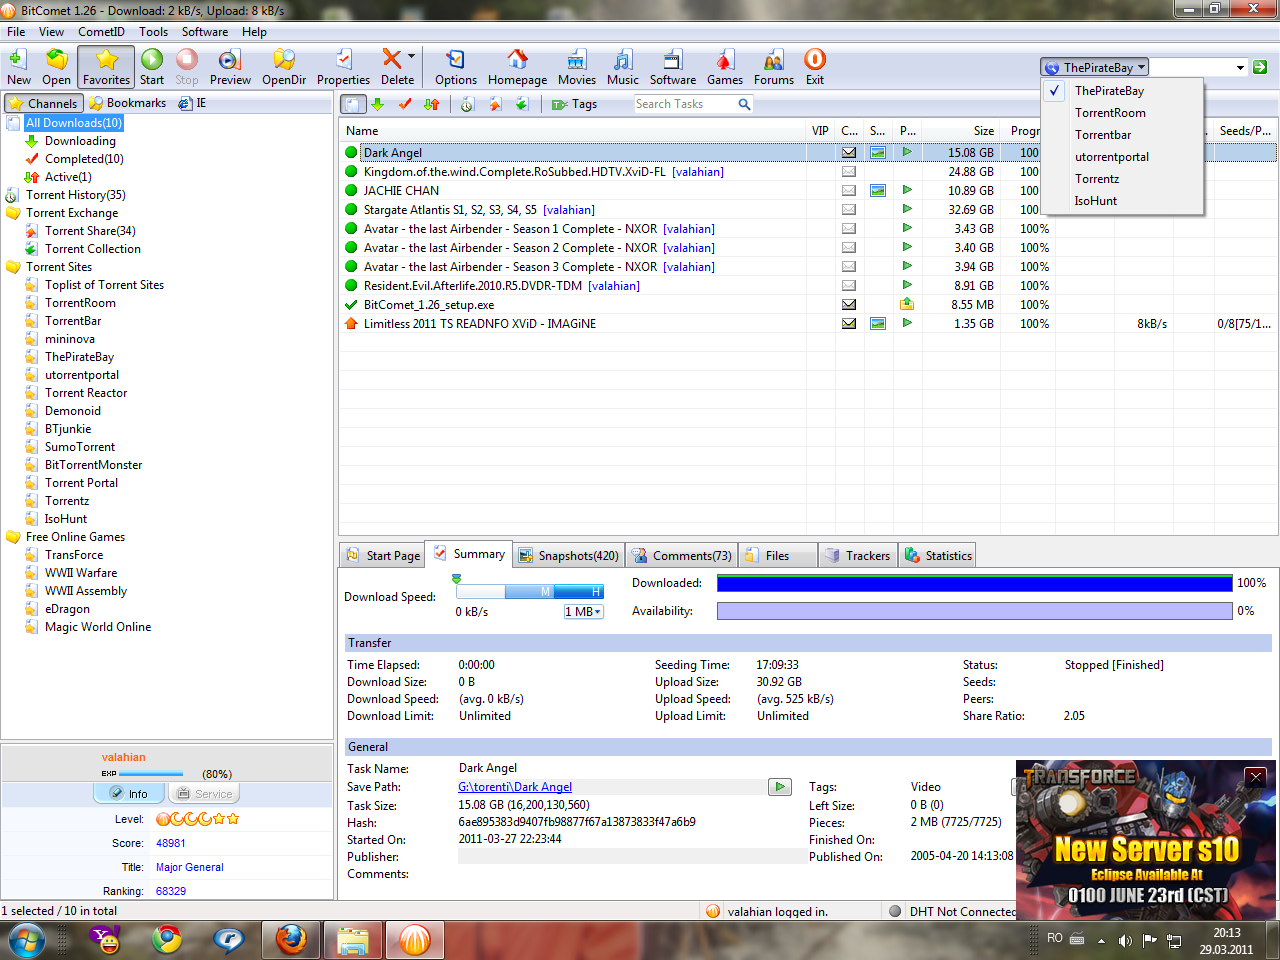Click the download speed limit slider
The width and height of the screenshot is (1280, 960).
[x=530, y=591]
